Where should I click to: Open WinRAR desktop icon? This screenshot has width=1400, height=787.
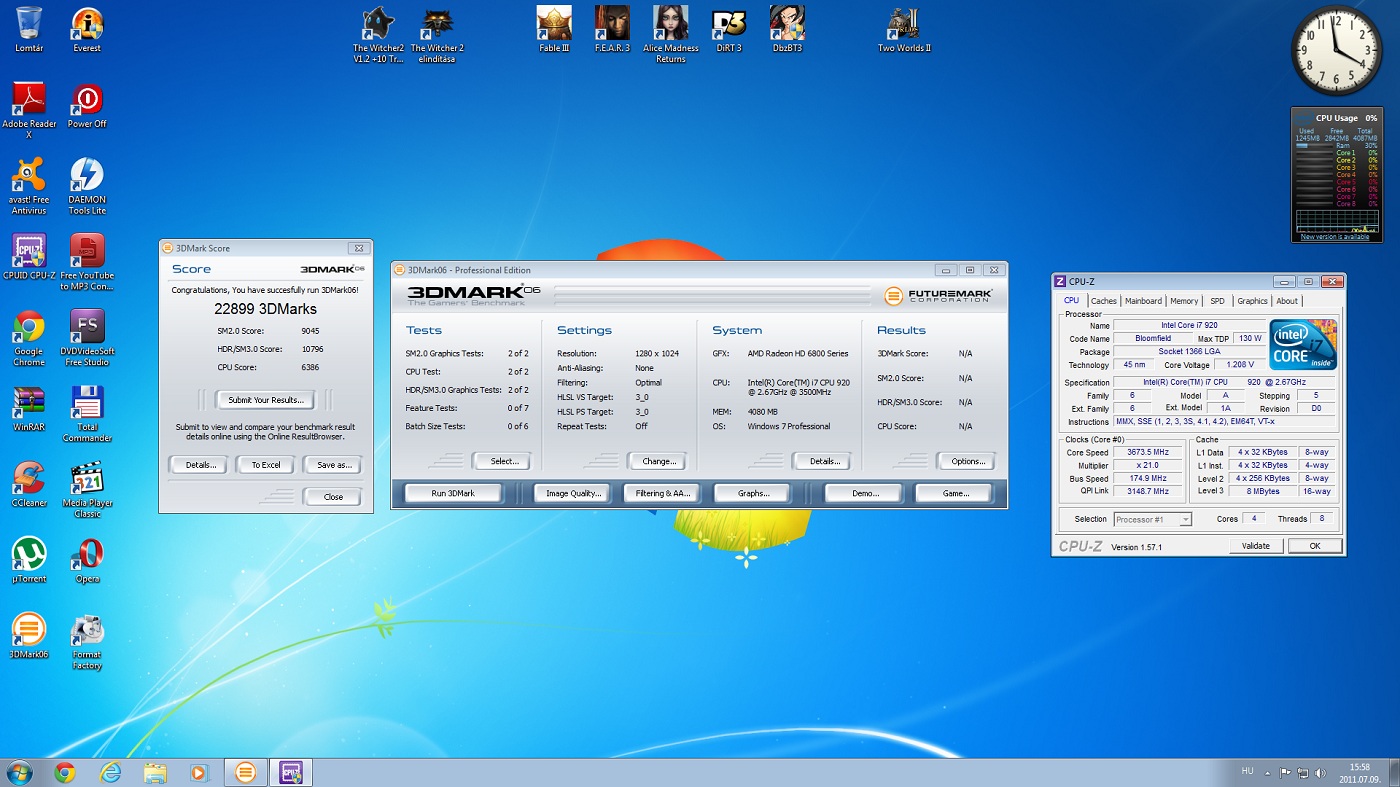[x=29, y=409]
